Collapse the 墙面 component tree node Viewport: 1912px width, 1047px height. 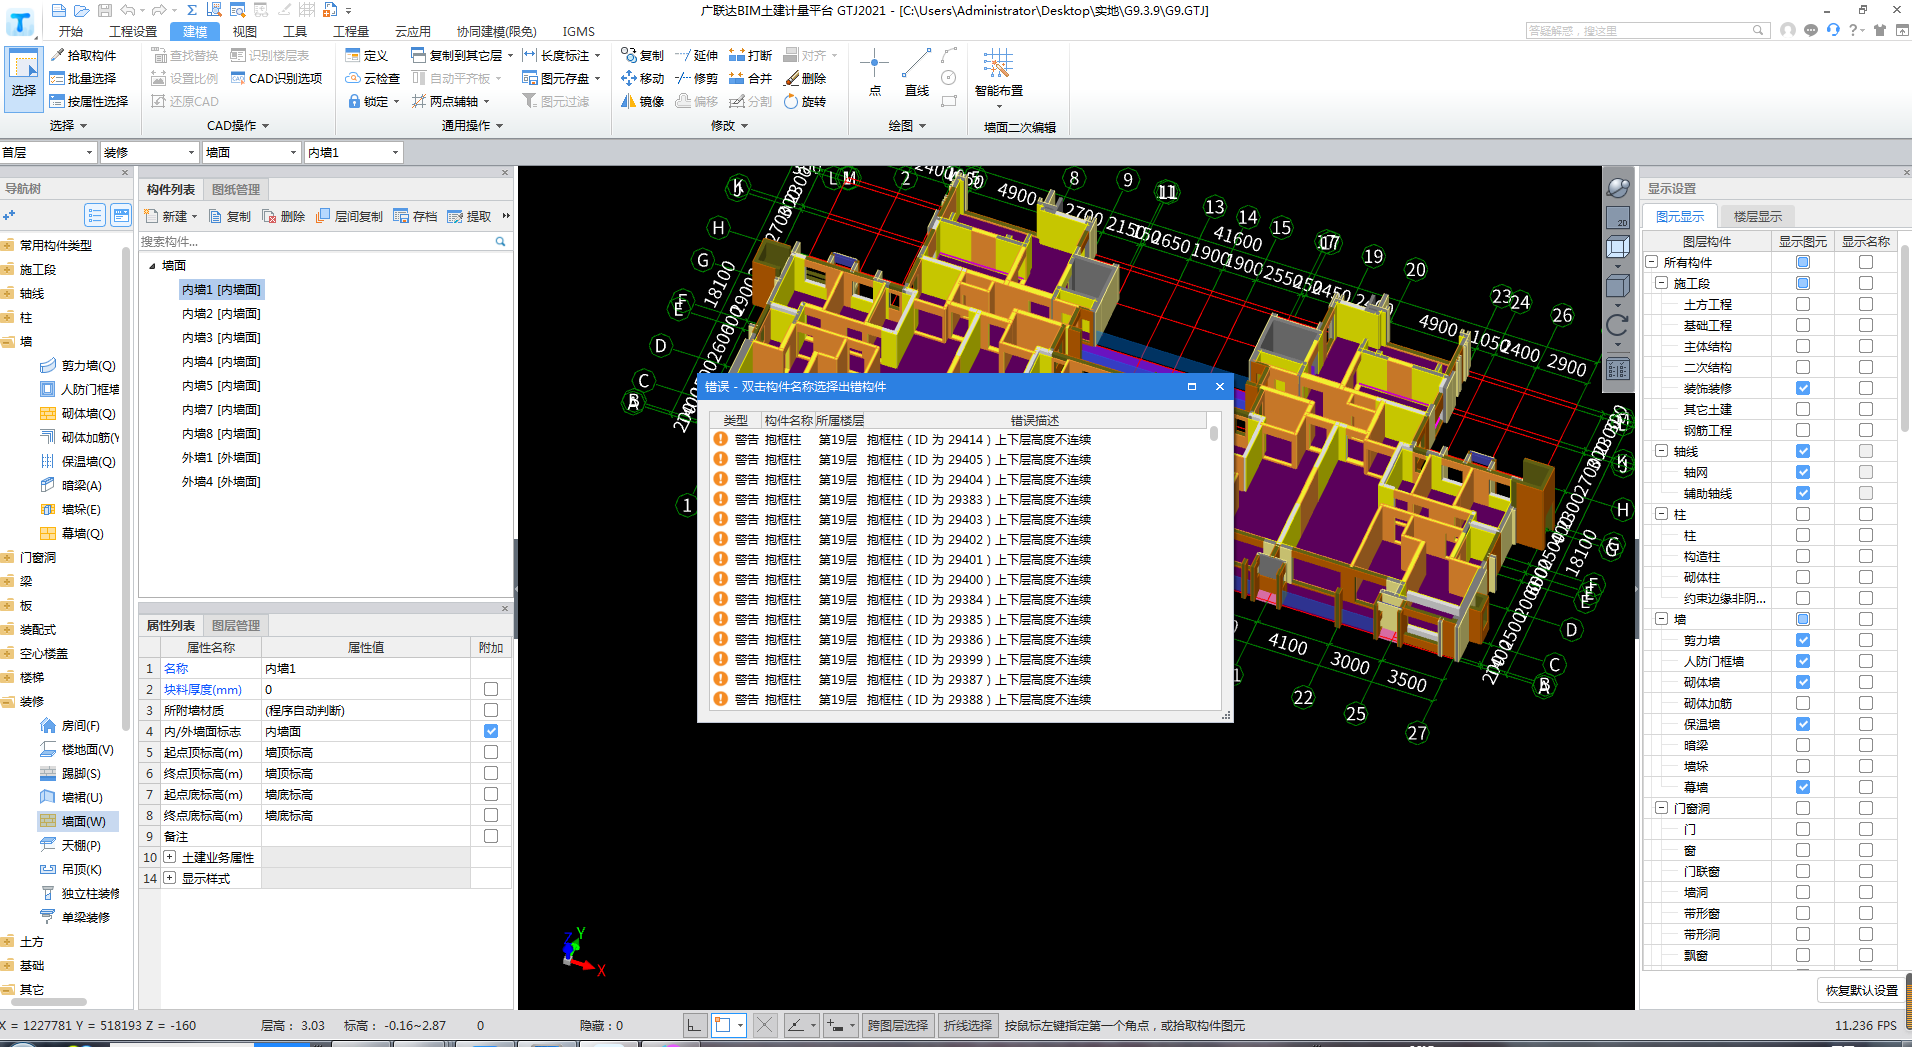[x=152, y=266]
